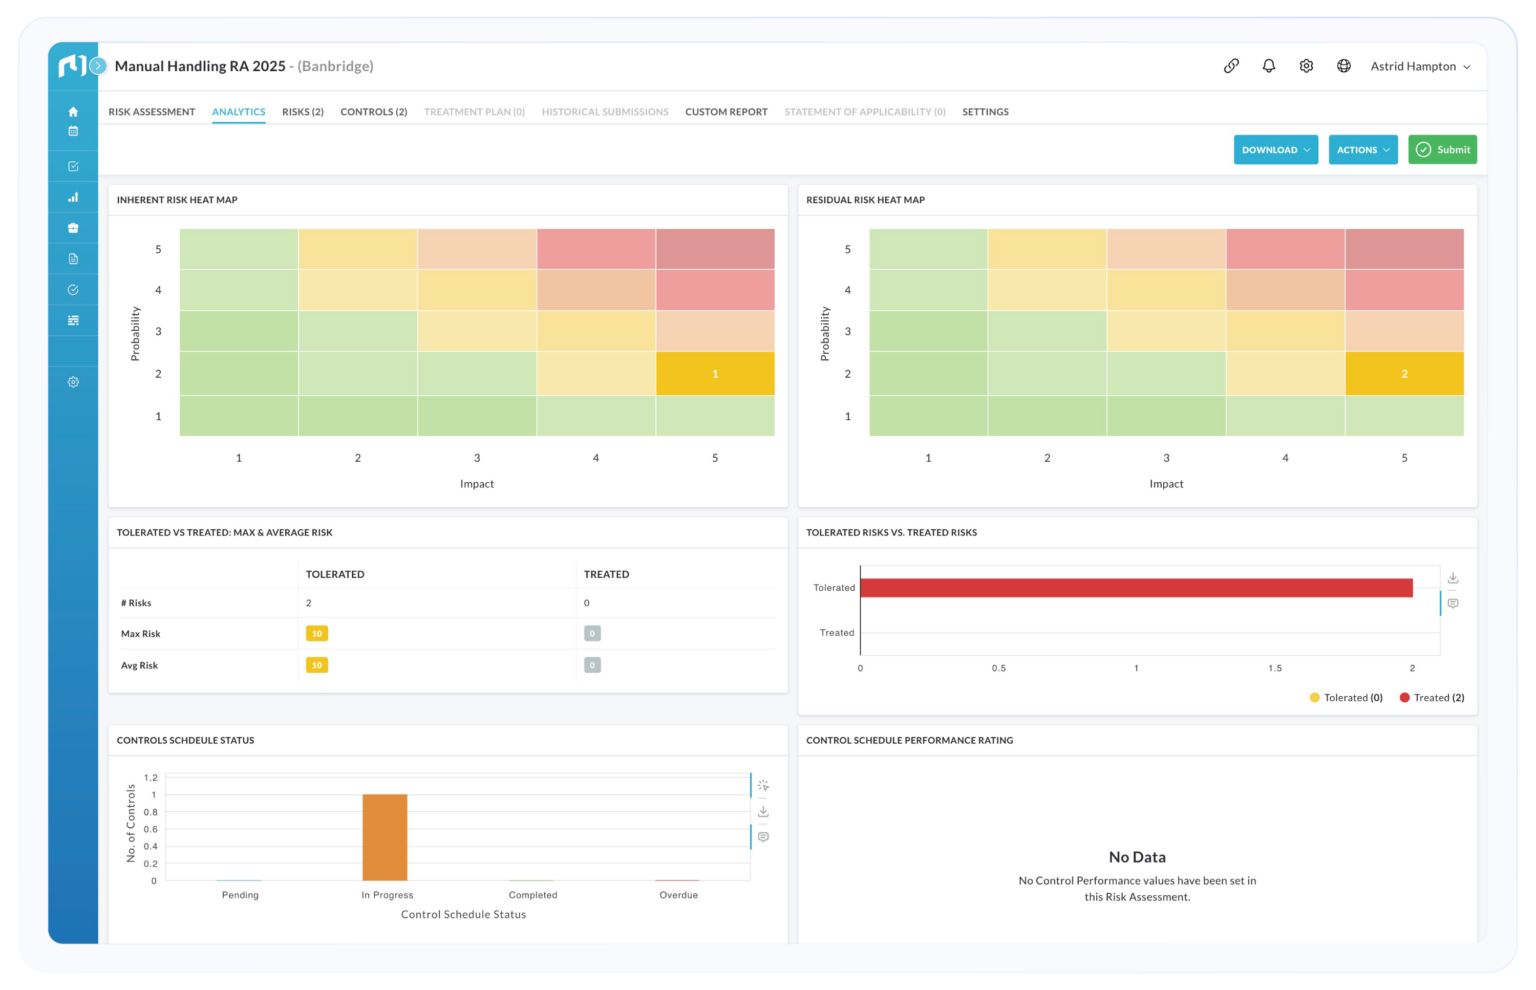Open the sidebar settings gear
Viewport: 1536px width, 990px height.
point(73,382)
